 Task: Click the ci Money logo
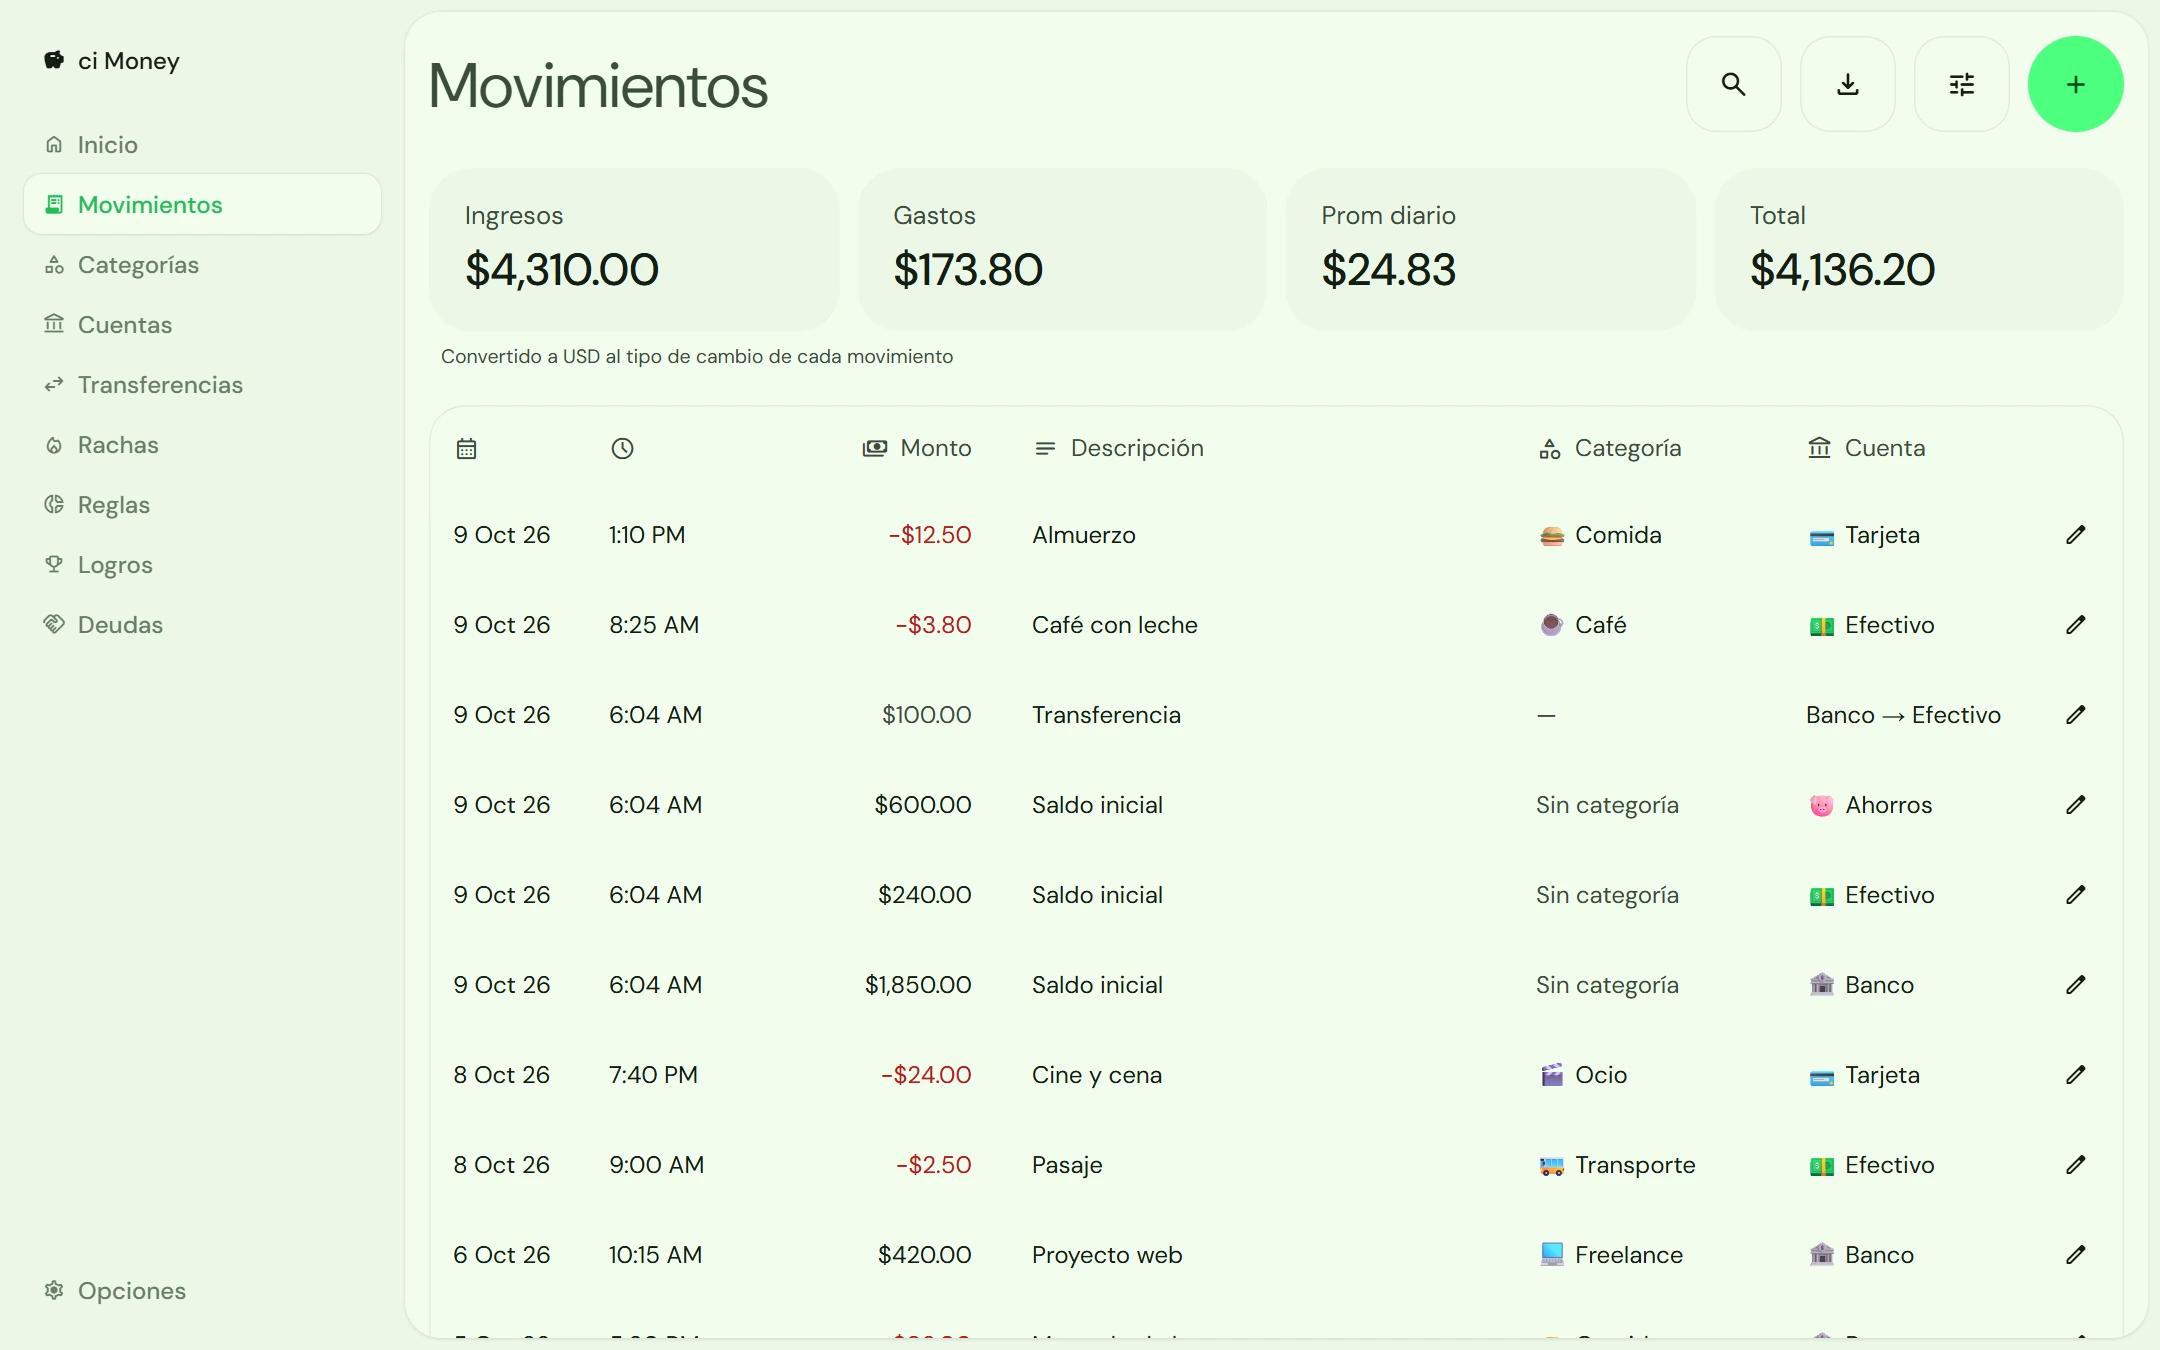[x=112, y=61]
